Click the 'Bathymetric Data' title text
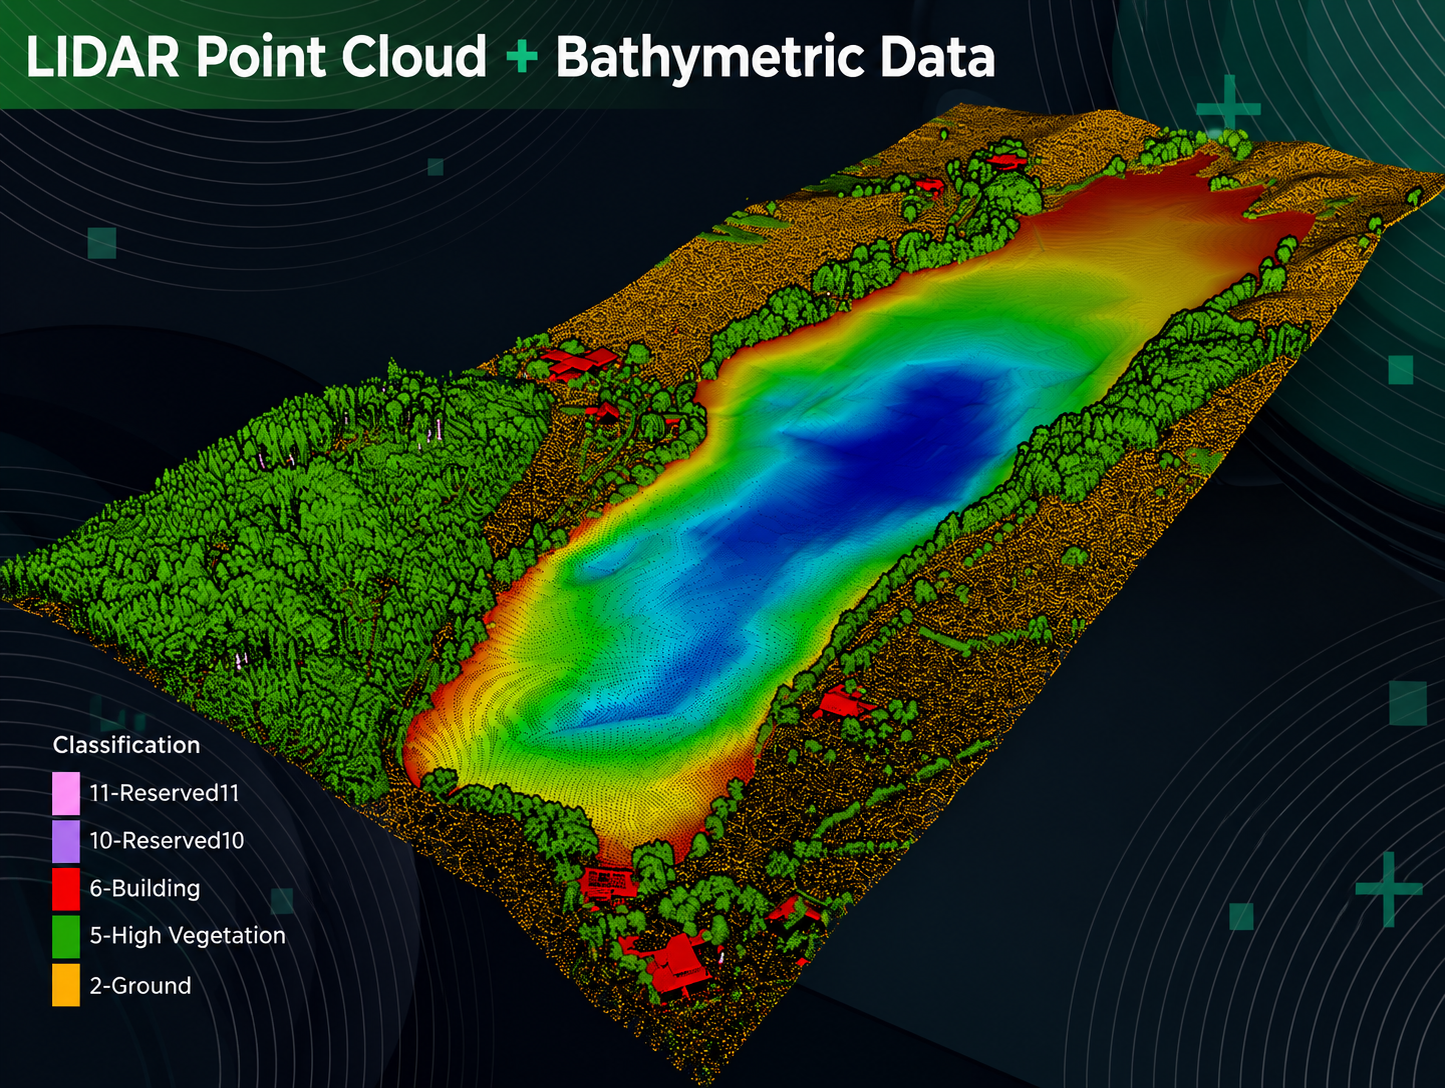Viewport: 1445px width, 1088px height. (775, 57)
